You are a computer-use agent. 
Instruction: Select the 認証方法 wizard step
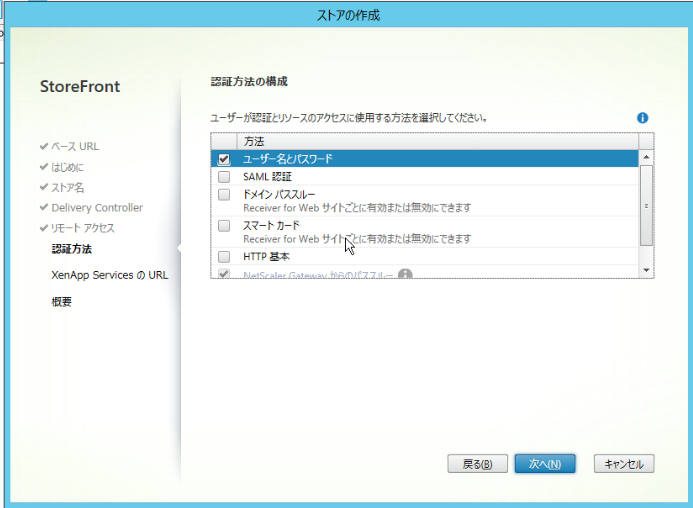click(72, 249)
